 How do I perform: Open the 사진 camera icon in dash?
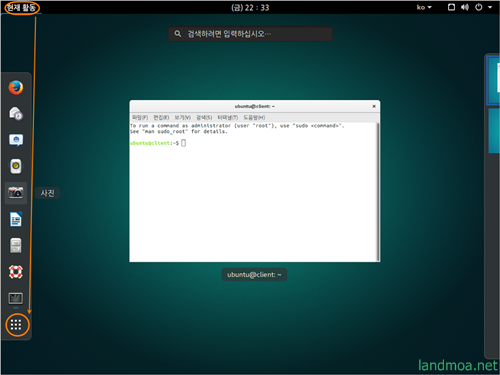tap(16, 193)
